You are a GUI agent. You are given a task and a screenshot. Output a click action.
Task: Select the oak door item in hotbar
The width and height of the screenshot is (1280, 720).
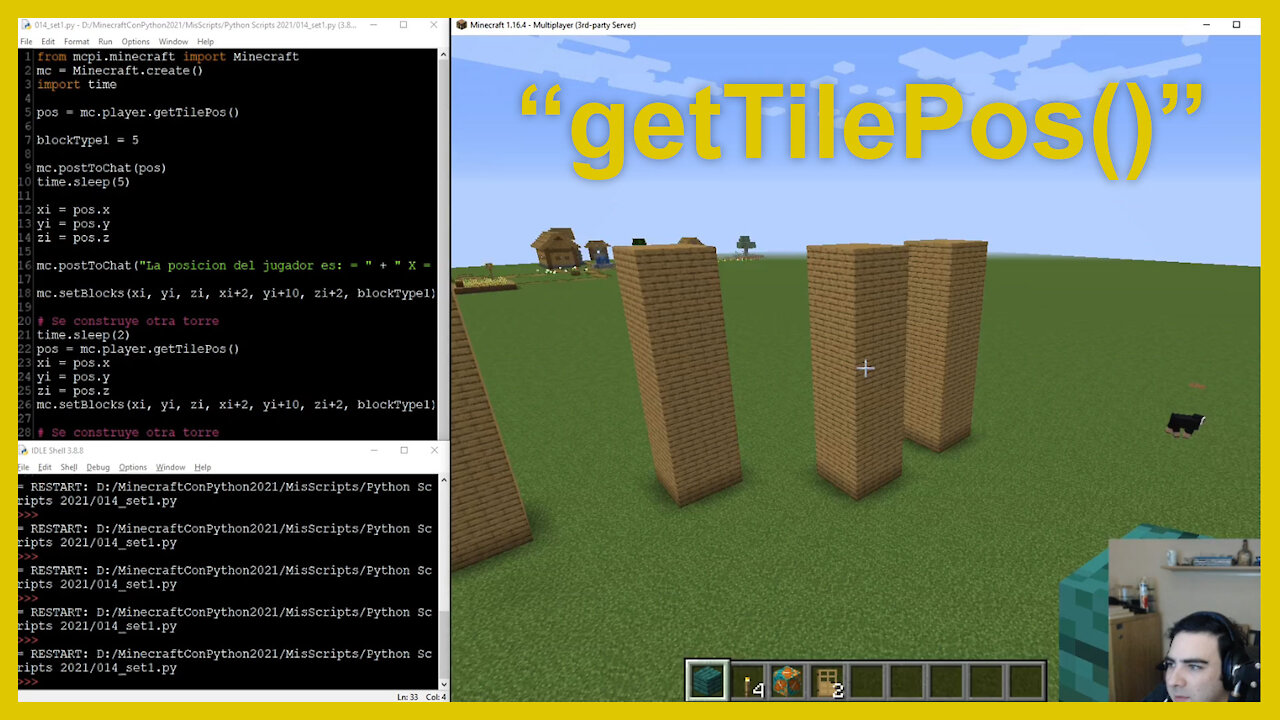827,680
